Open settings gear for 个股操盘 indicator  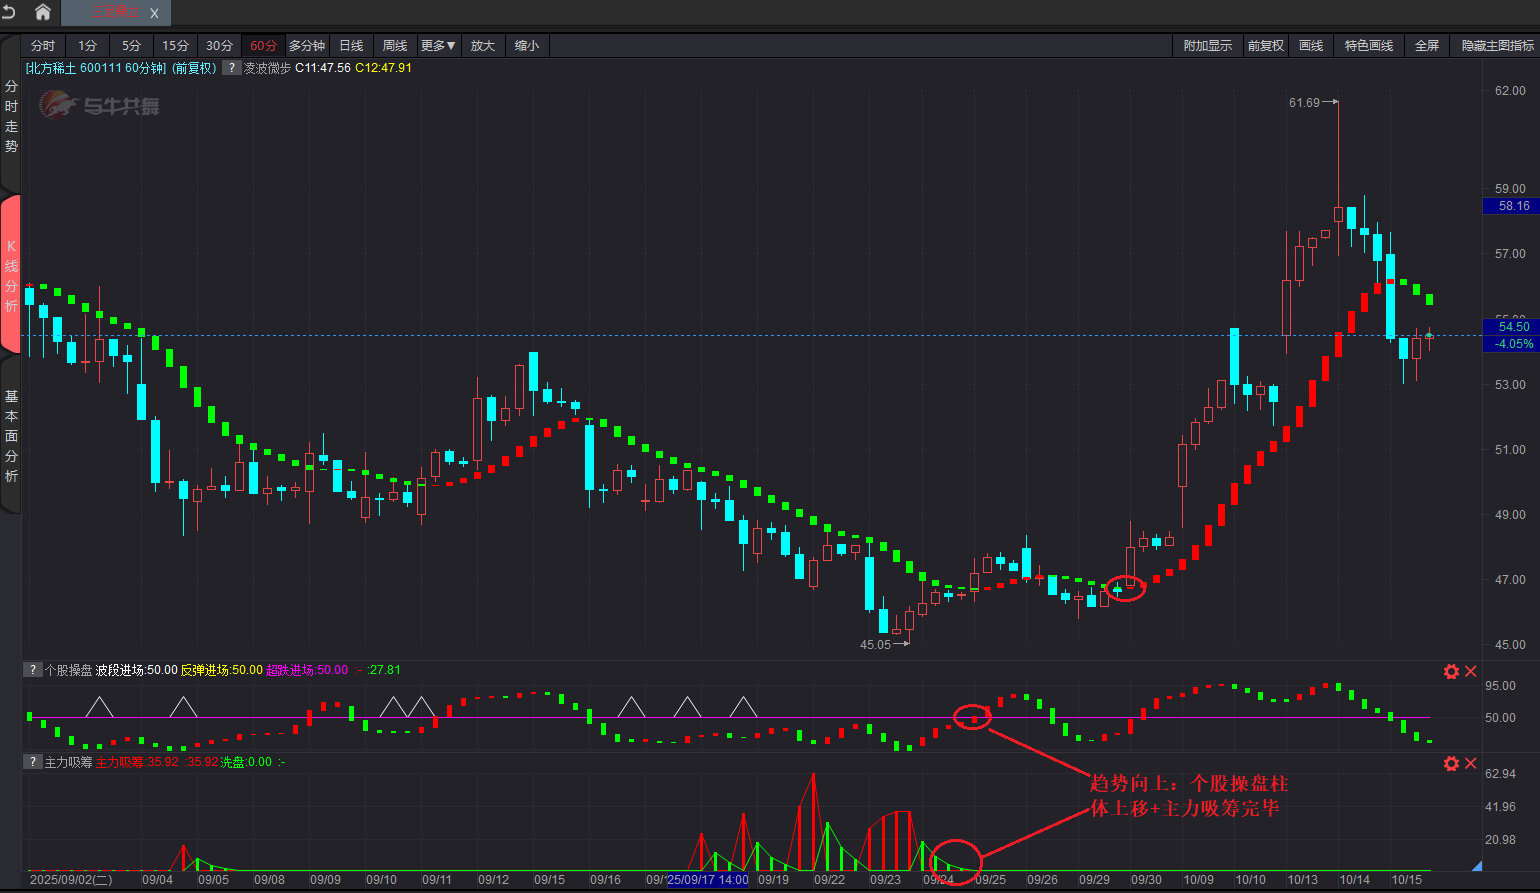click(1451, 671)
